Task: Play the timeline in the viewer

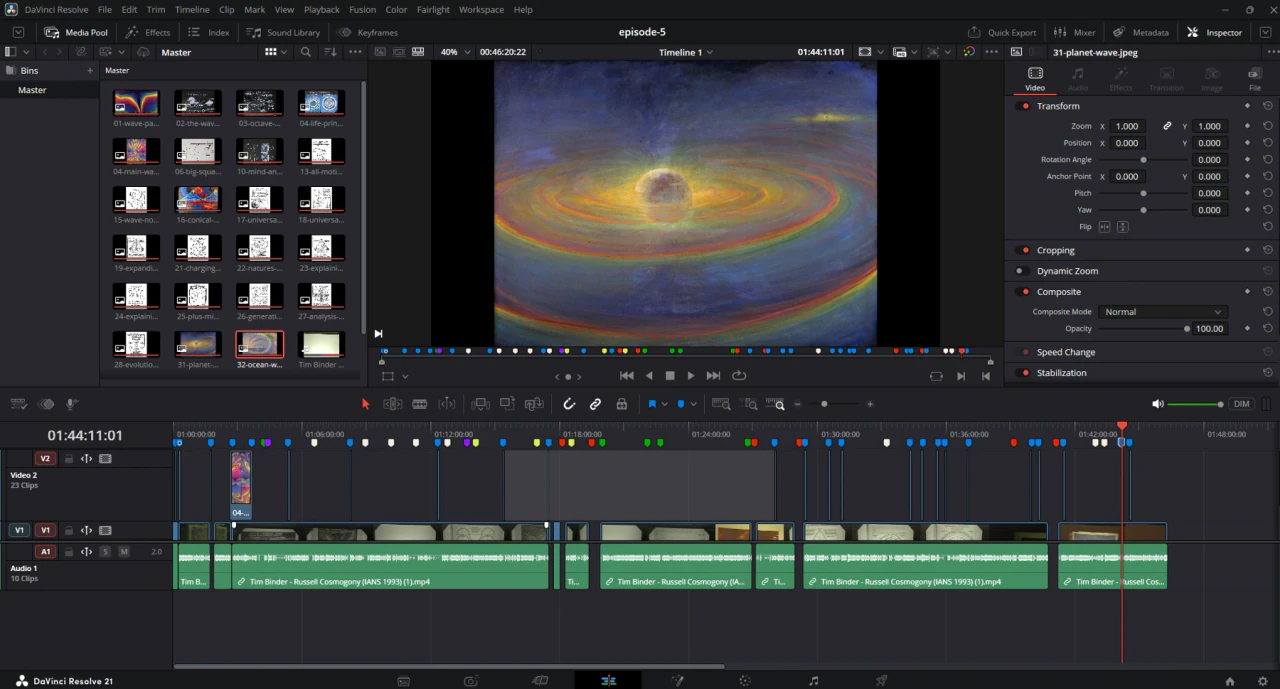Action: pyautogui.click(x=691, y=376)
